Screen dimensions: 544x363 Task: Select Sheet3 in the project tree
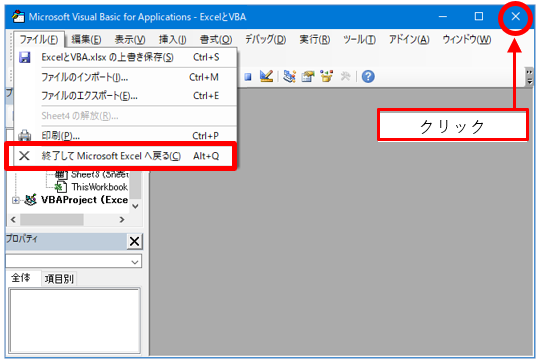coord(100,174)
